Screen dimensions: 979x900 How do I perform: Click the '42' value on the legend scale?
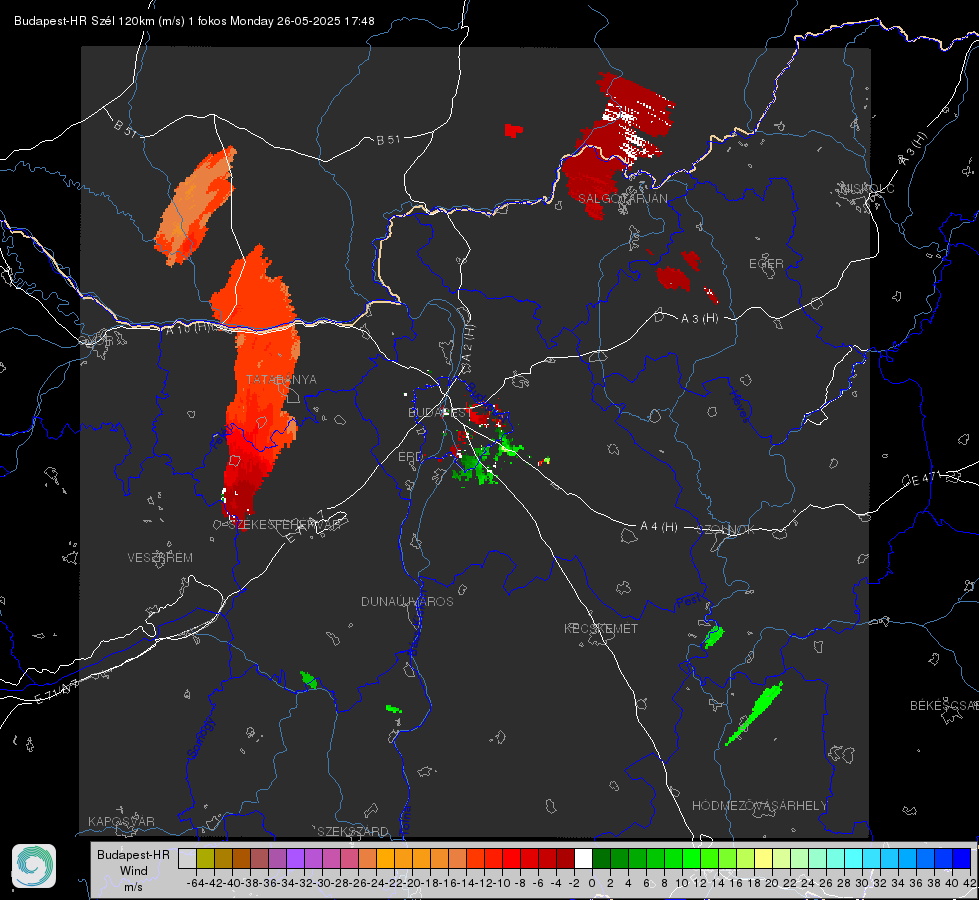pyautogui.click(x=969, y=883)
